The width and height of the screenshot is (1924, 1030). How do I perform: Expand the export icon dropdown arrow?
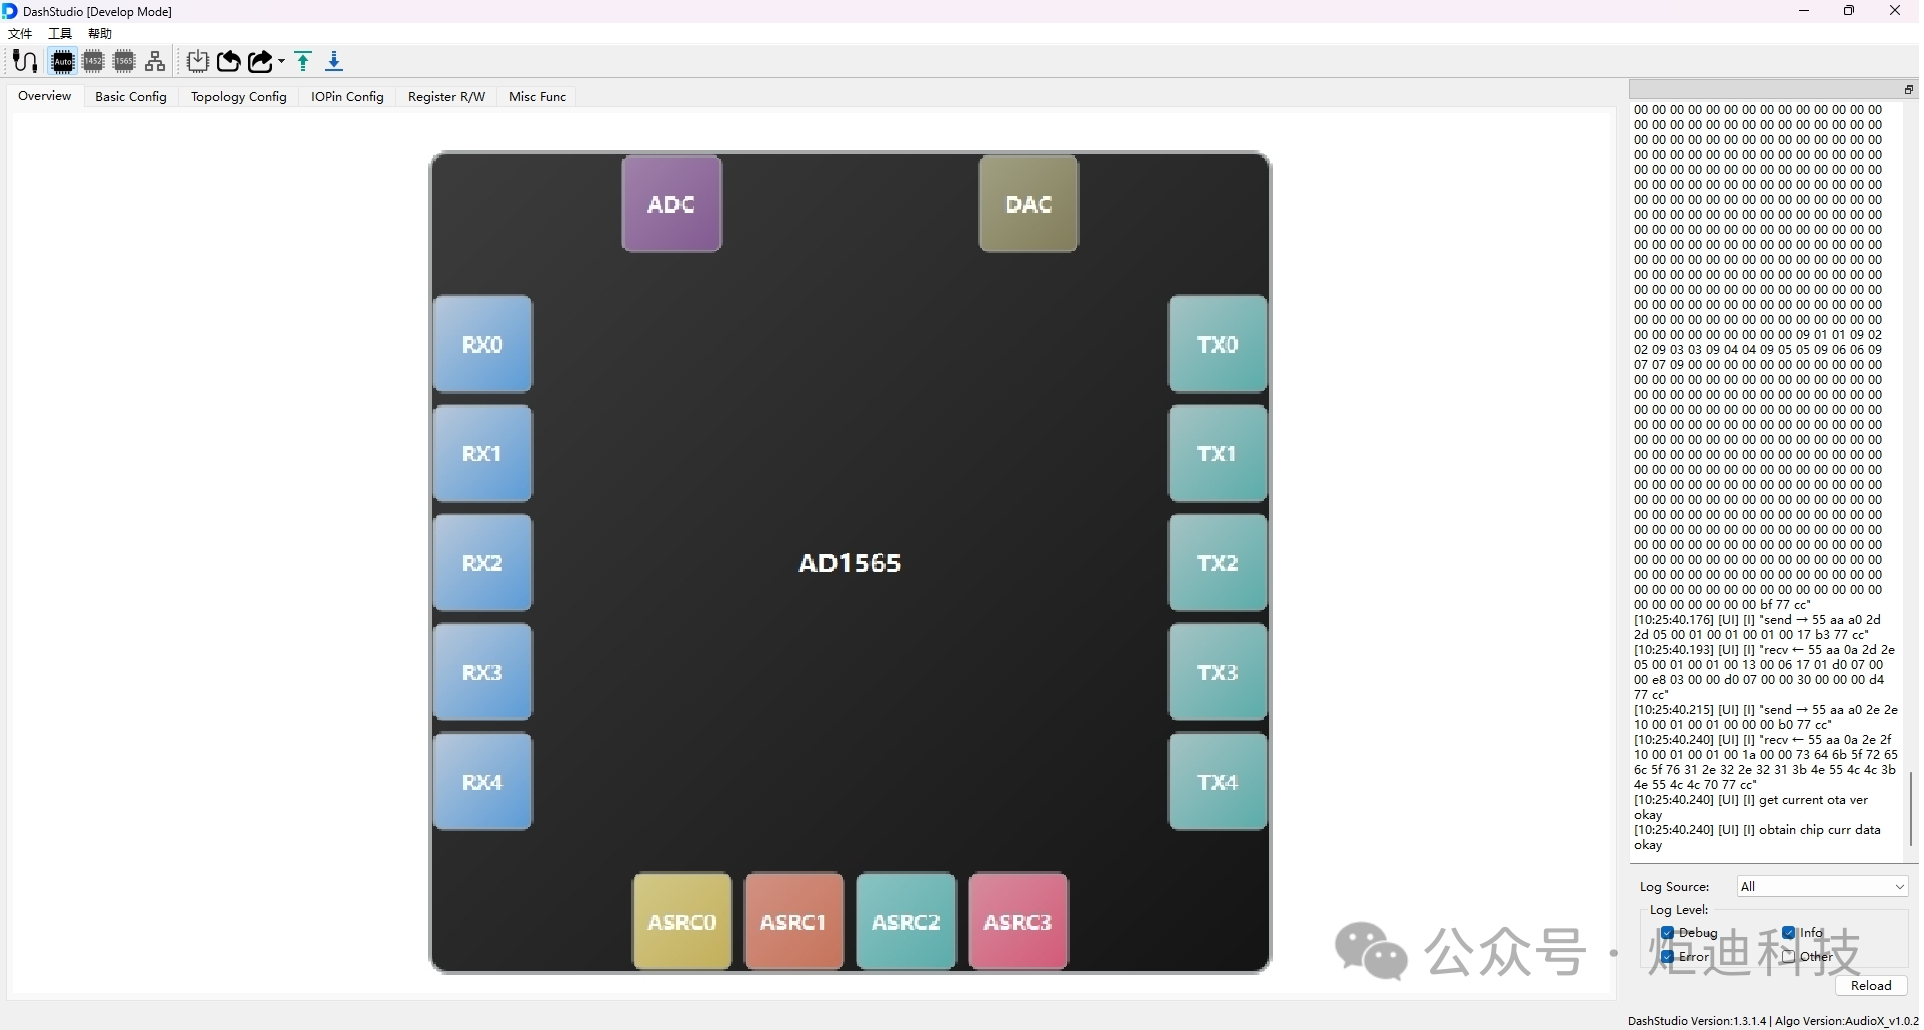point(282,62)
